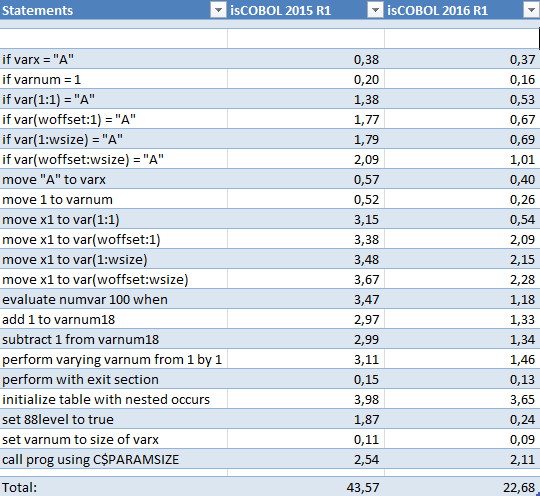This screenshot has width=540, height=496.
Task: Select the 'evaluate numvar 100 when' cell
Action: tap(114, 299)
